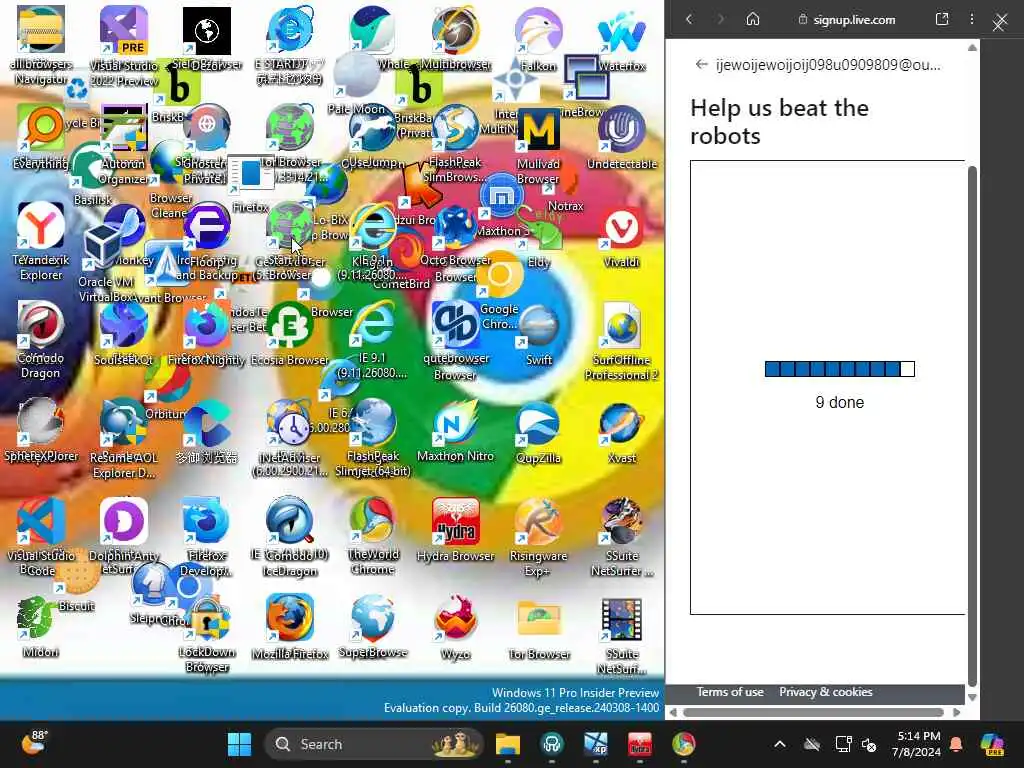Click the captcha progress bar
Viewport: 1024px width, 768px height.
coord(840,369)
